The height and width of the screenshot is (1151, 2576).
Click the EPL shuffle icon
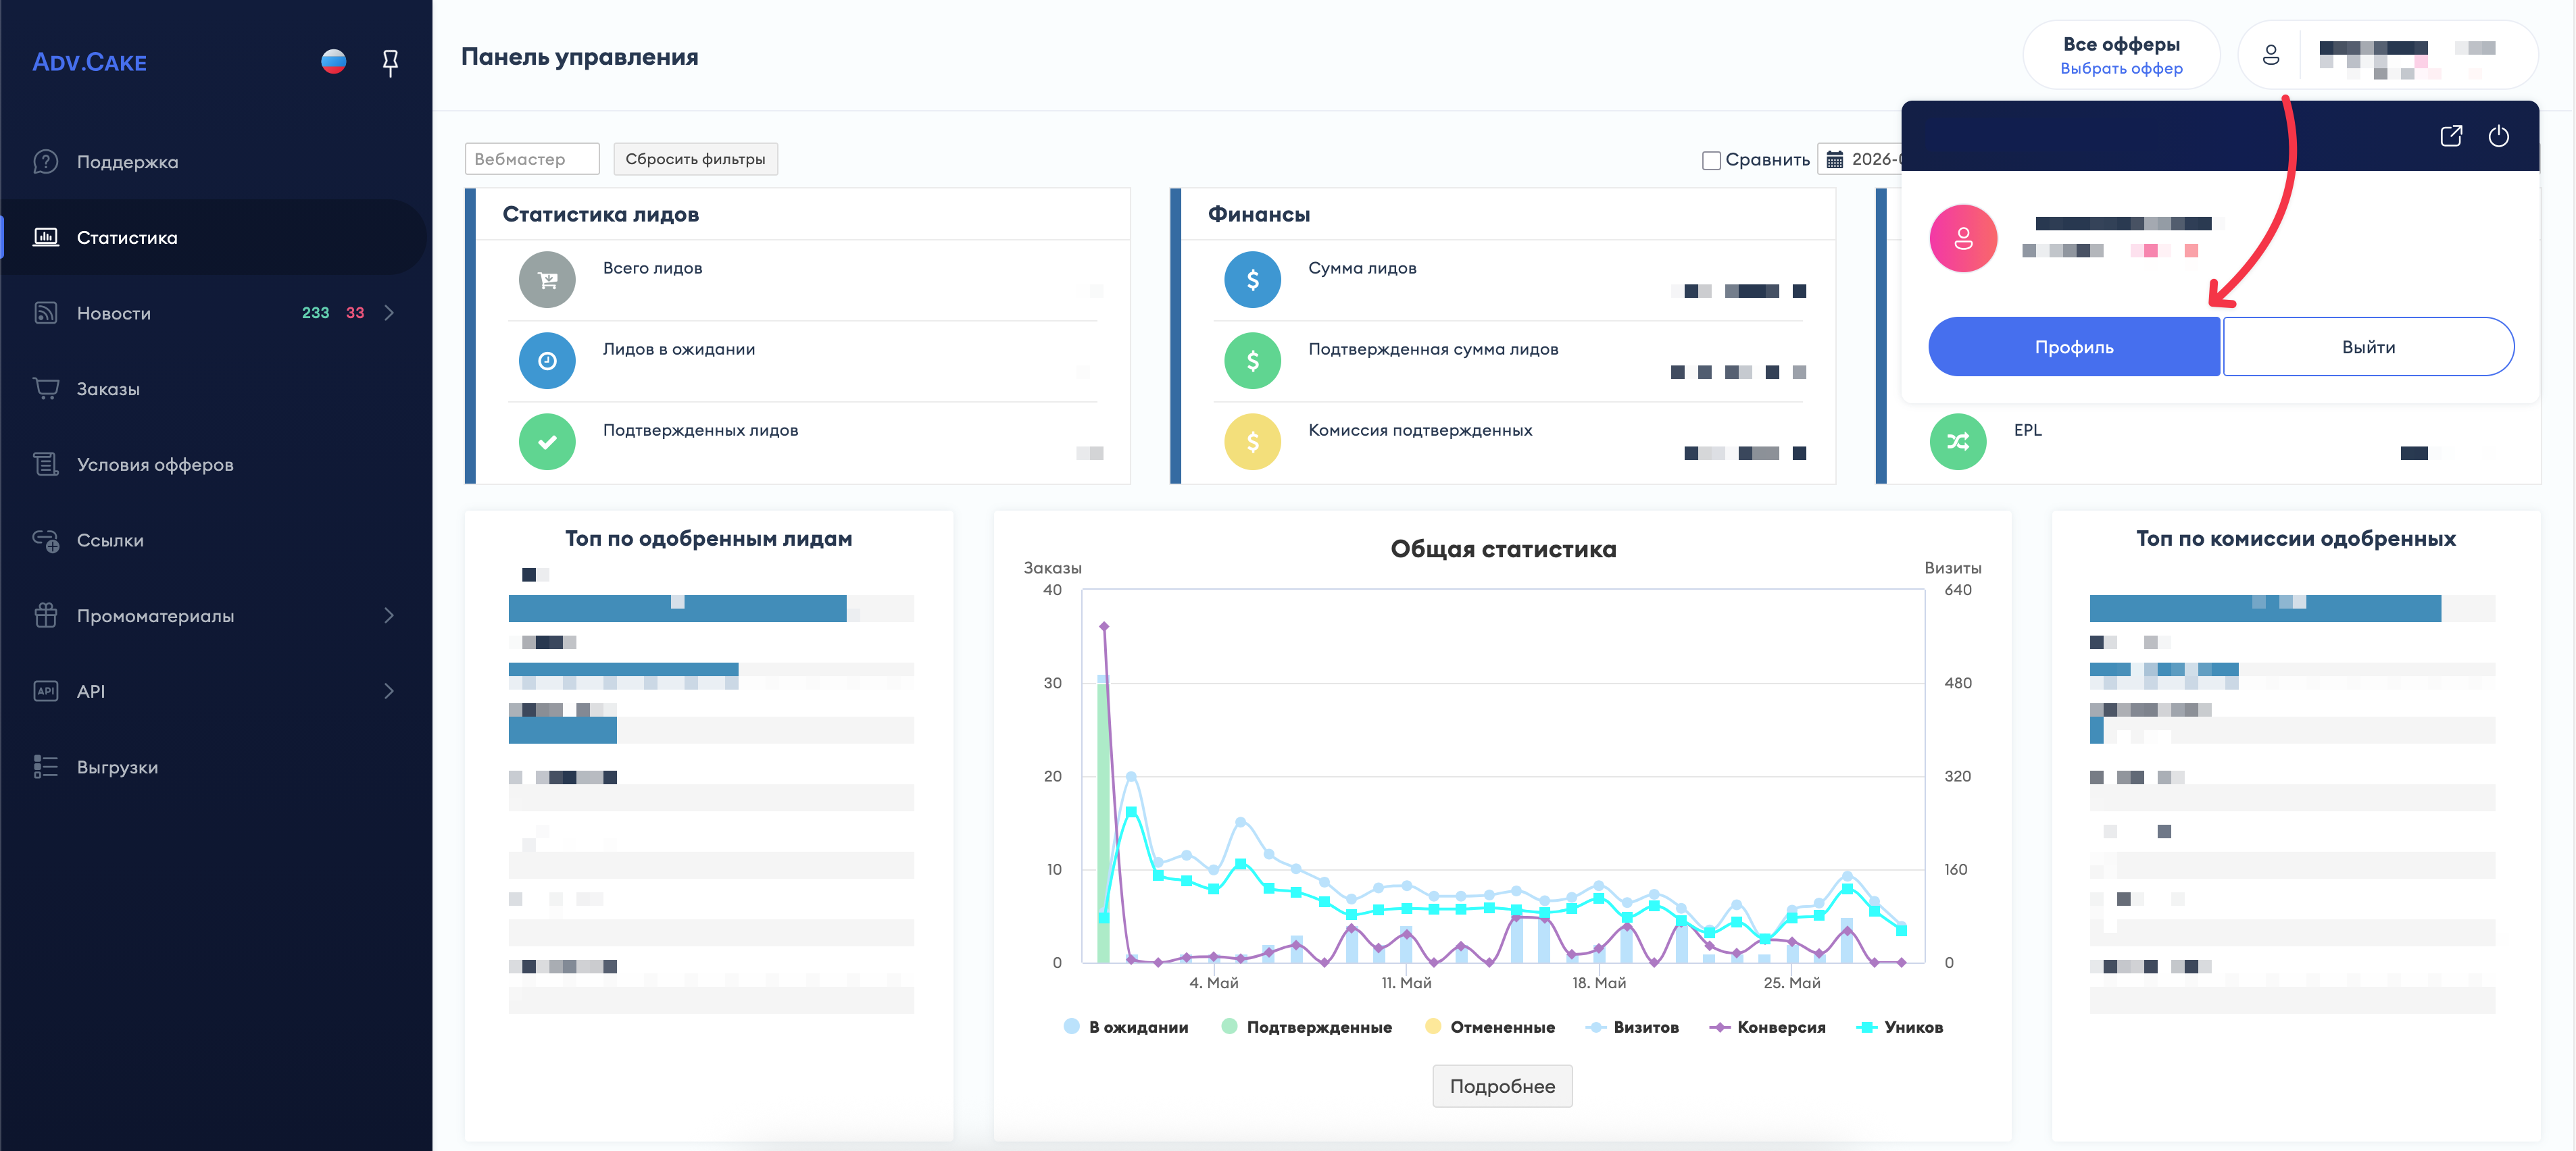[1958, 441]
